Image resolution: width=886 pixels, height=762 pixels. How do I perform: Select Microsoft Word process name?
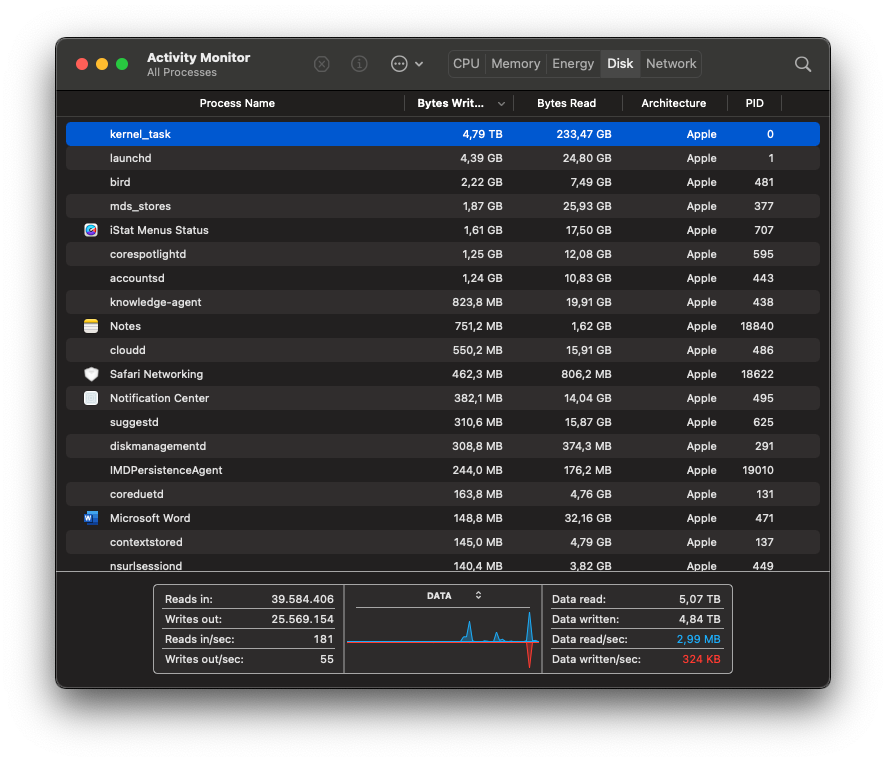point(150,518)
